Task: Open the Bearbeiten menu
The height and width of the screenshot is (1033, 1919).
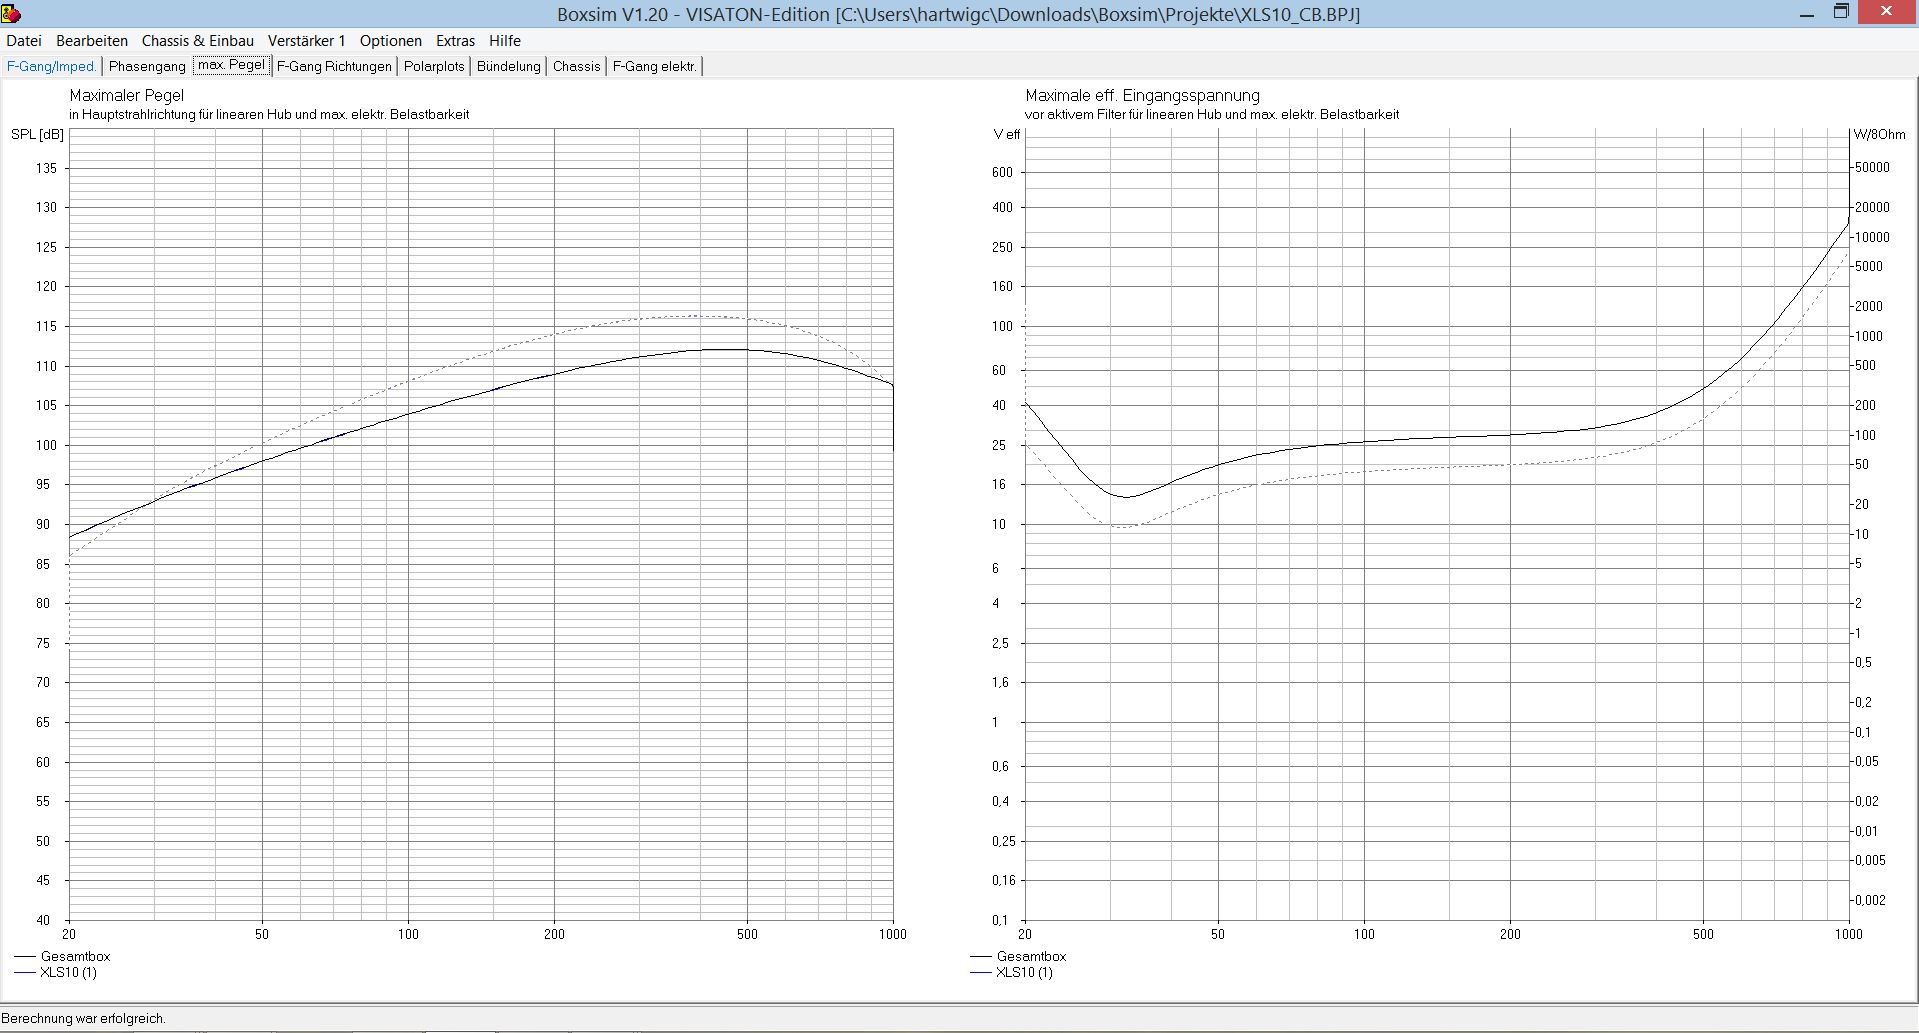Action: pos(92,41)
